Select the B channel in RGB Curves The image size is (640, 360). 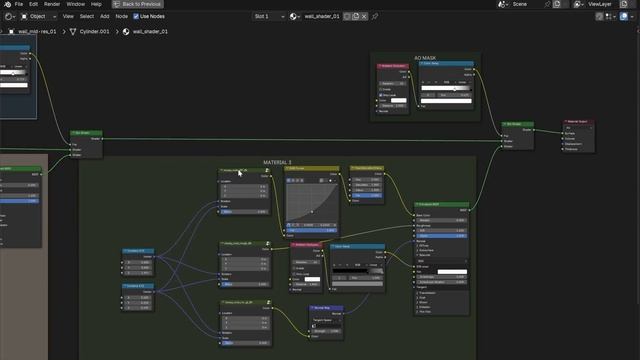tap(302, 180)
